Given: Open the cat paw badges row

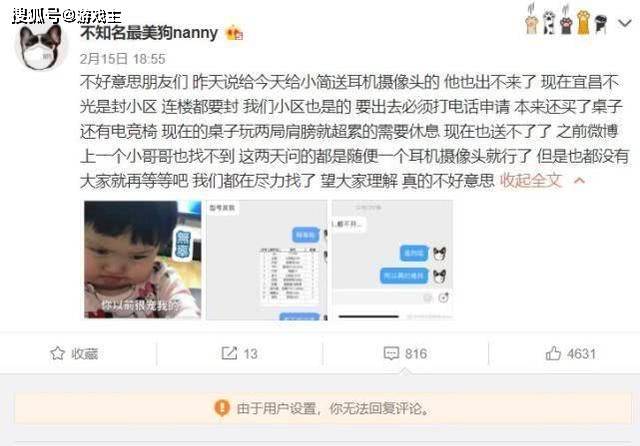Looking at the screenshot, I should pyautogui.click(x=567, y=20).
